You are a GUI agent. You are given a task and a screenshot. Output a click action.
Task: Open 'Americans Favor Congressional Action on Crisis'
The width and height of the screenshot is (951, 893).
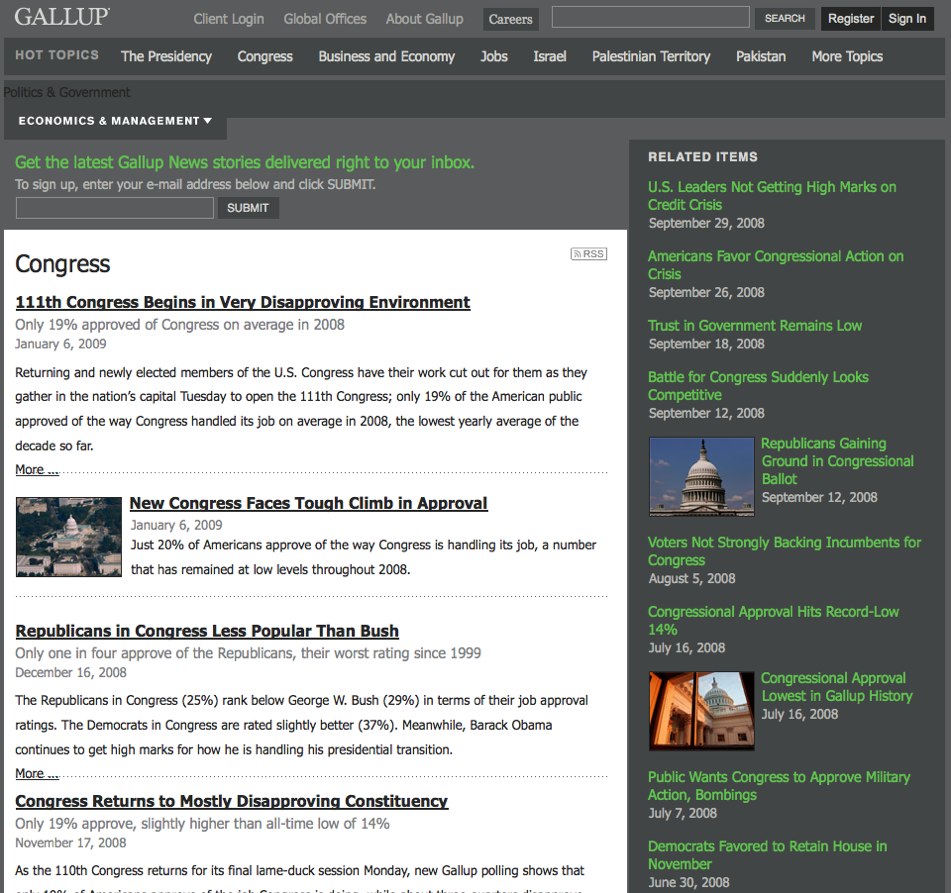coord(776,265)
